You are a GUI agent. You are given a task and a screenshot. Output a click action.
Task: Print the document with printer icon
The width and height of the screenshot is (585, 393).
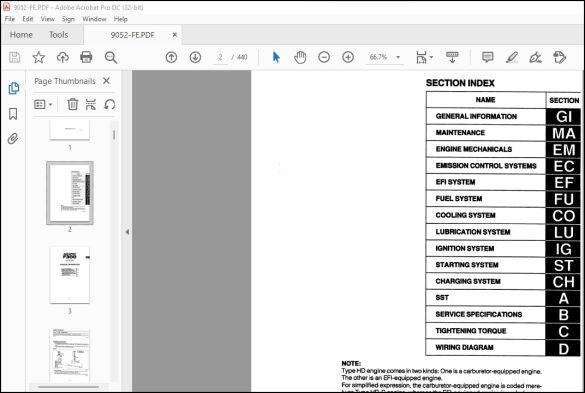(x=86, y=57)
